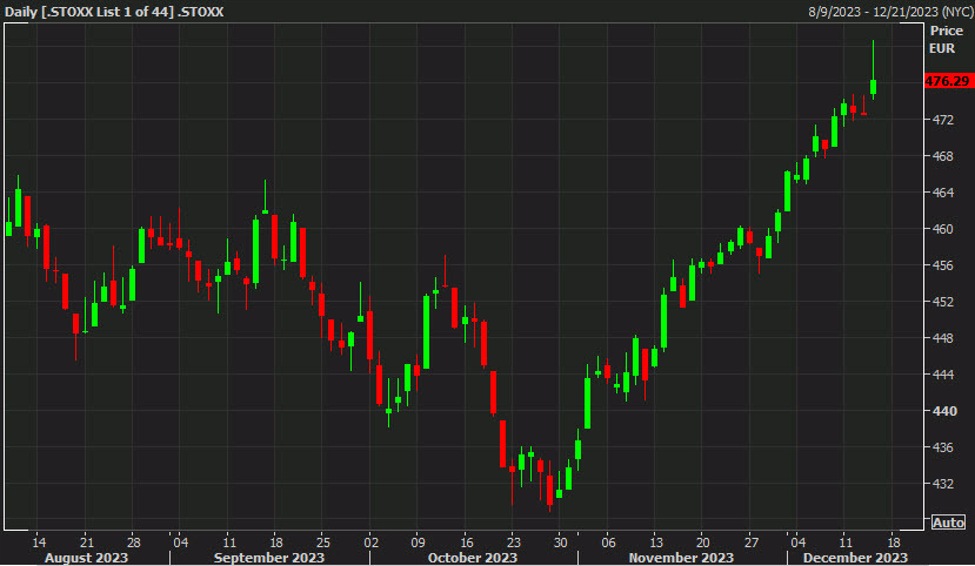The height and width of the screenshot is (566, 975).
Task: Click the latest green candle beside price tag
Action: (873, 87)
